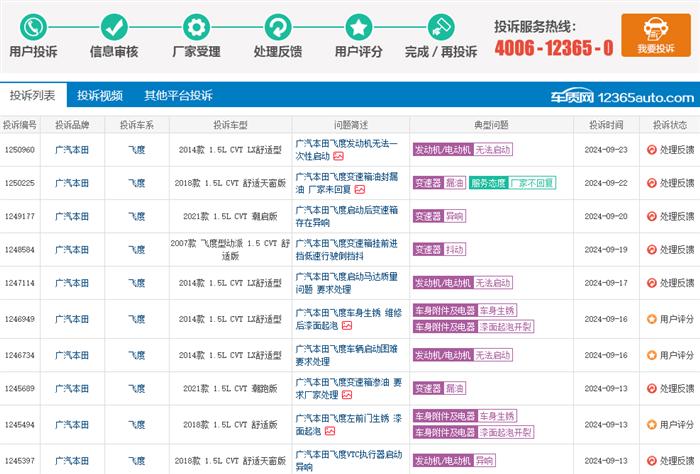Click the 用户投诉 phone step icon

[x=33, y=27]
